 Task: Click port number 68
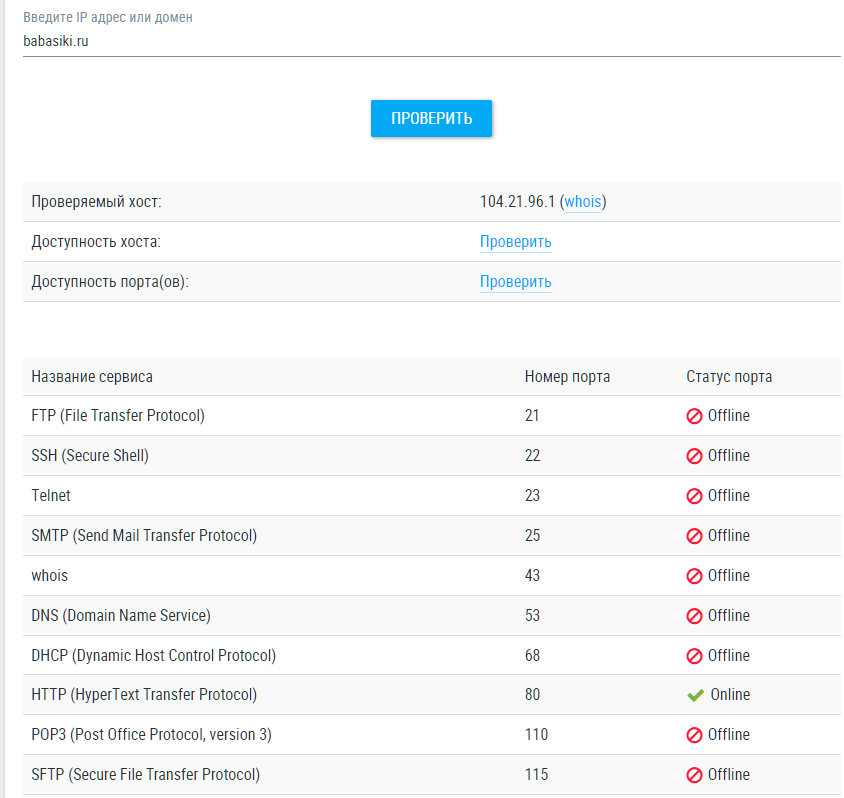tap(532, 655)
